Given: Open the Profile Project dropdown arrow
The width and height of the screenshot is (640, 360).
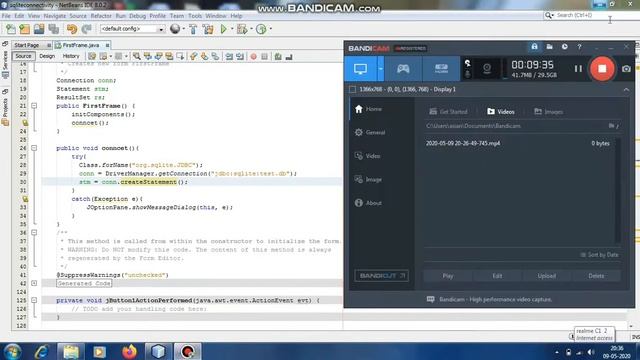Looking at the screenshot, I should [x=271, y=29].
